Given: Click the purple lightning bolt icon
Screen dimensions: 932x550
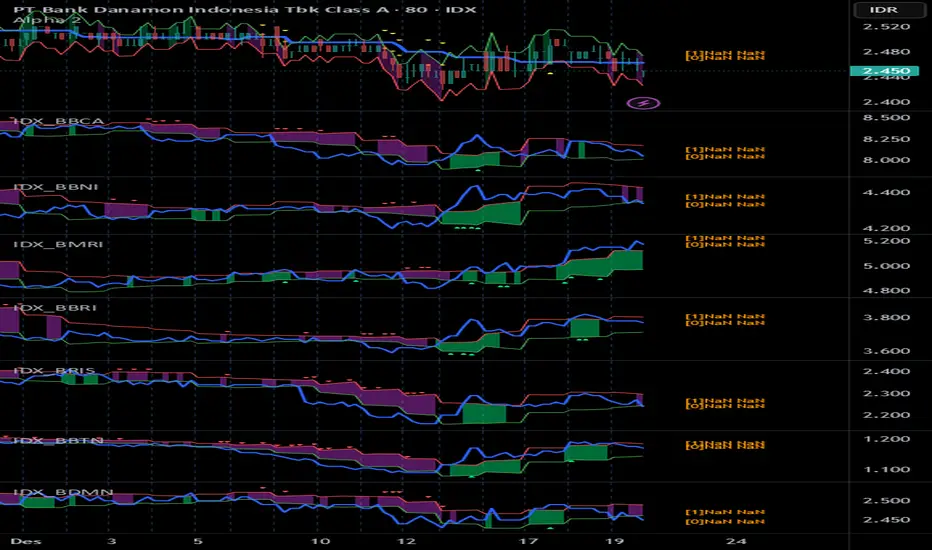Looking at the screenshot, I should [643, 103].
